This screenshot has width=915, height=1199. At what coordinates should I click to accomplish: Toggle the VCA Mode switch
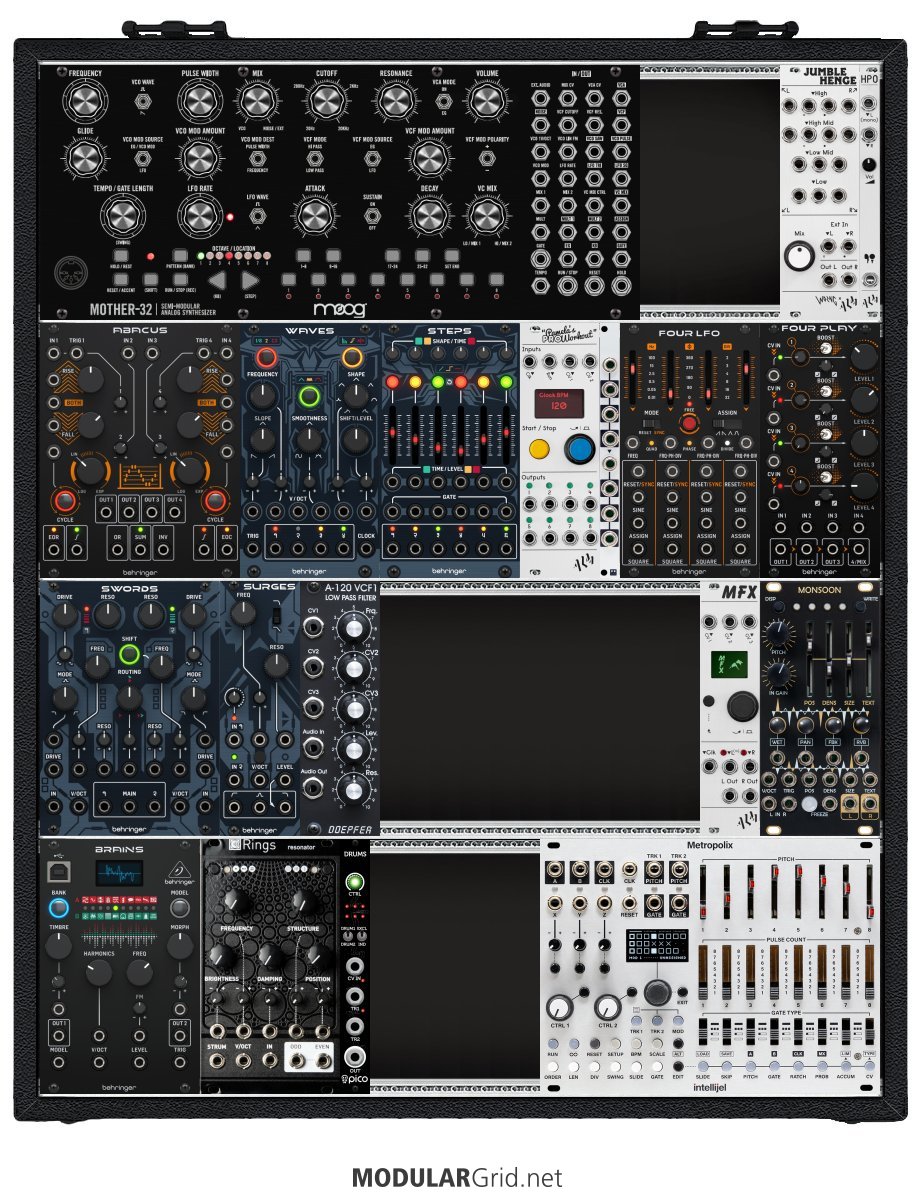444,100
